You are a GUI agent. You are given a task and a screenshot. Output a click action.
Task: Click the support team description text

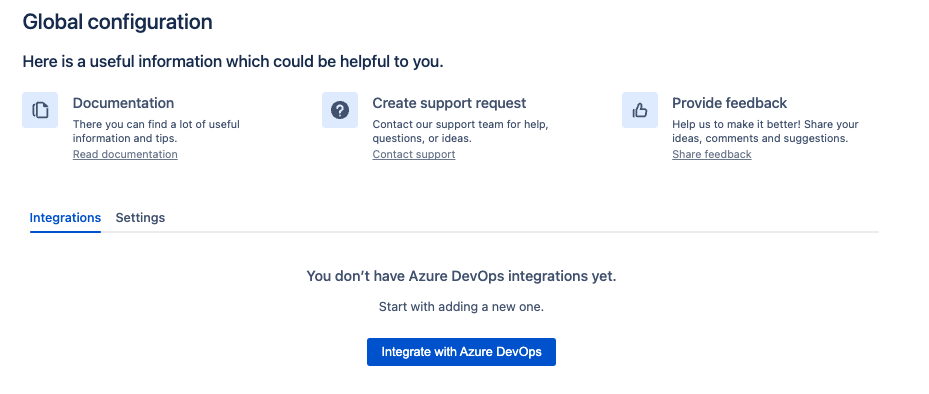pyautogui.click(x=460, y=132)
